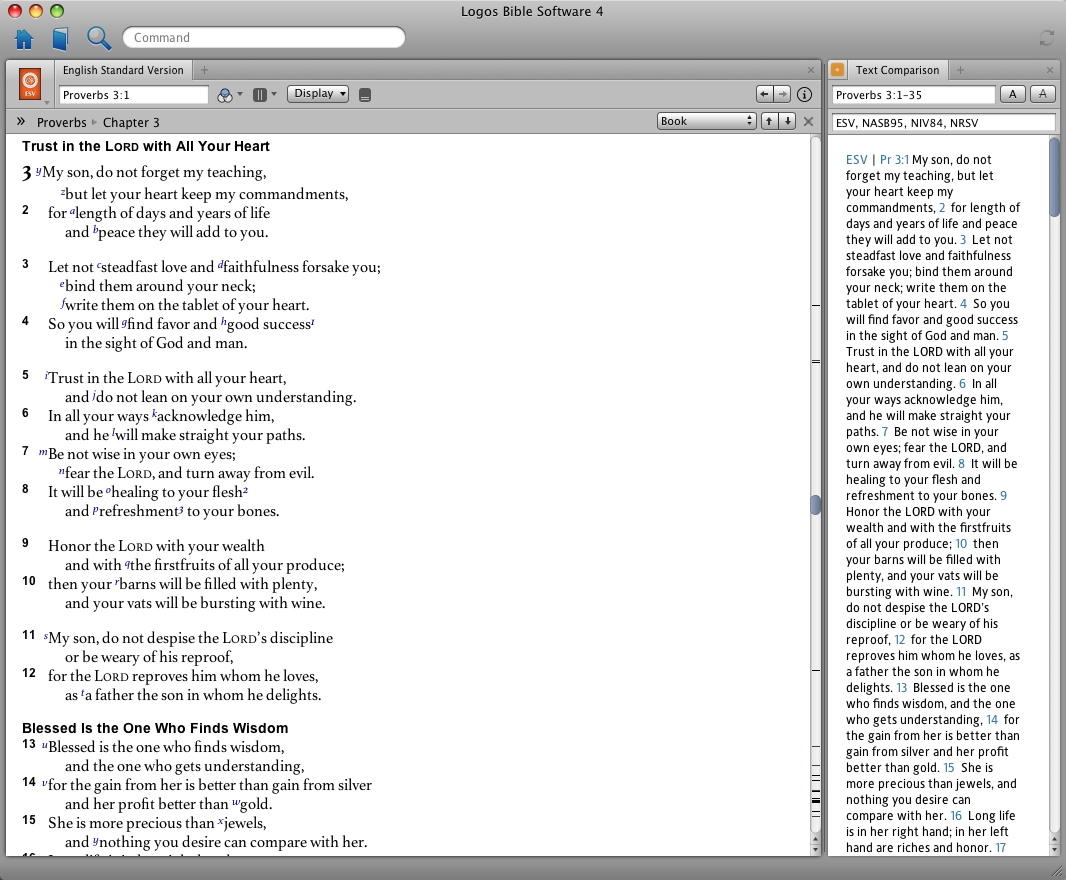The height and width of the screenshot is (880, 1066).
Task: Click cross-reference u before 'Blessed is the one'
Action: click(44, 745)
